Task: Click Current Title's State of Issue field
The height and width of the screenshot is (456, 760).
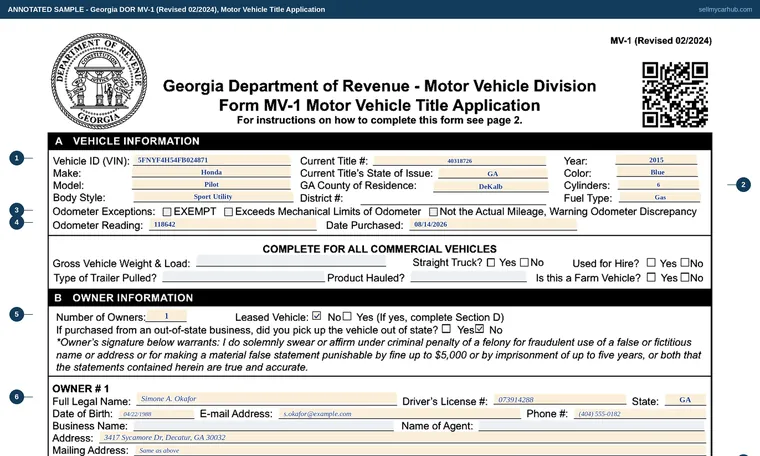Action: (493, 173)
